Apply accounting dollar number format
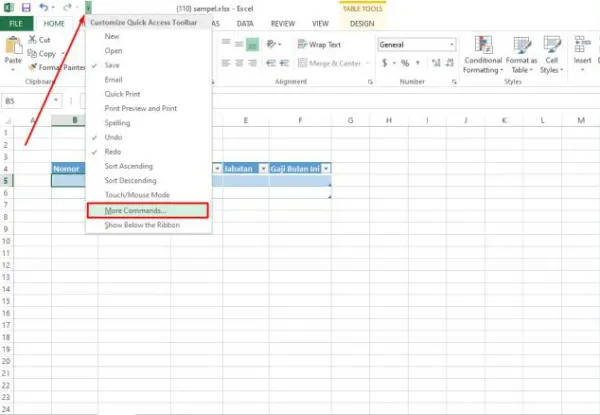The height and width of the screenshot is (415, 600). point(385,63)
